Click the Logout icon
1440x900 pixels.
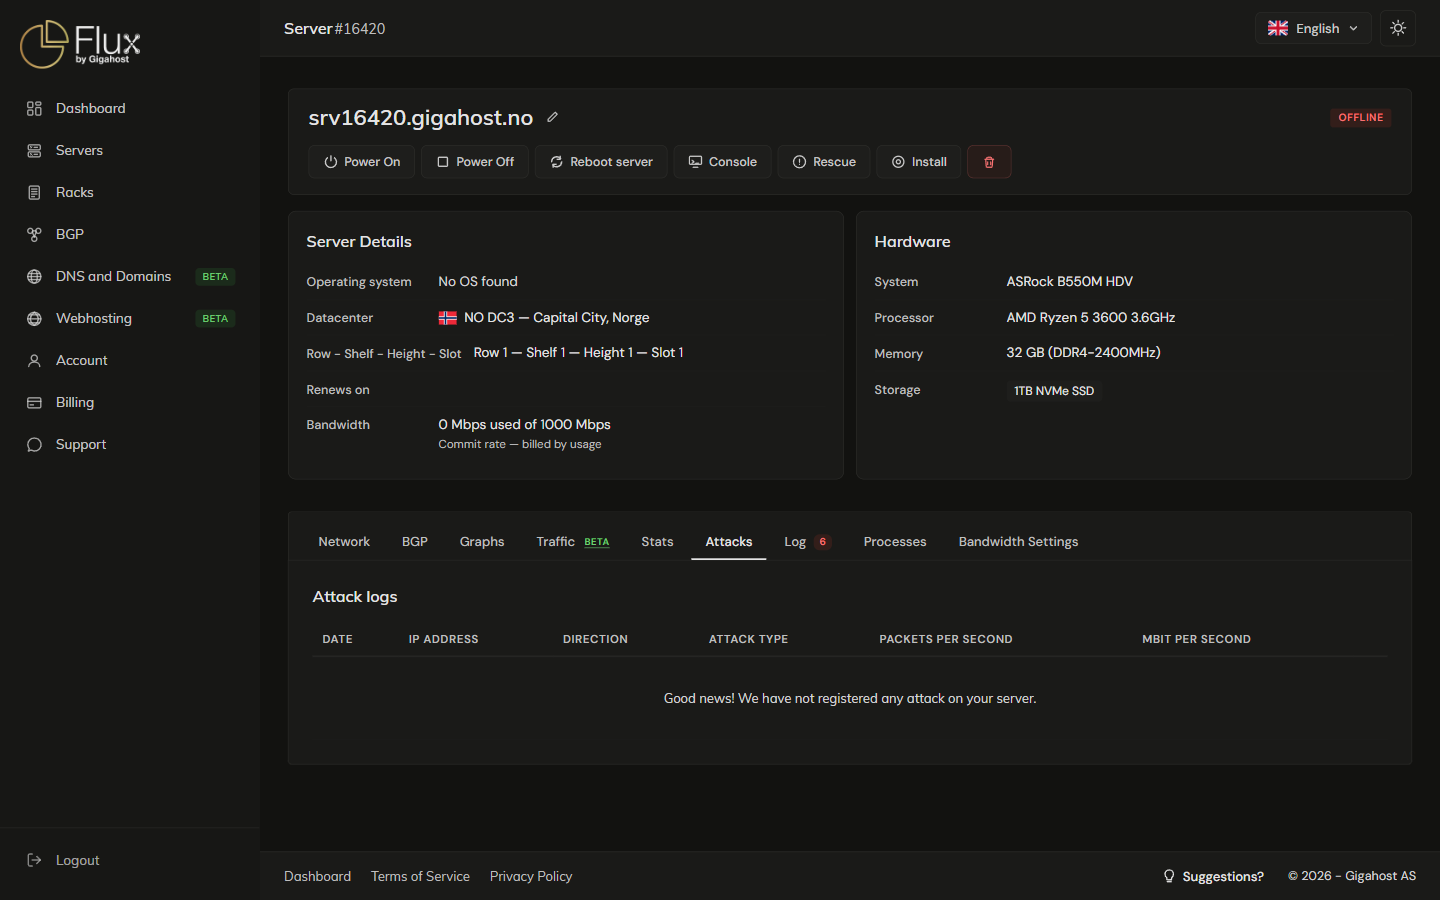pos(34,860)
